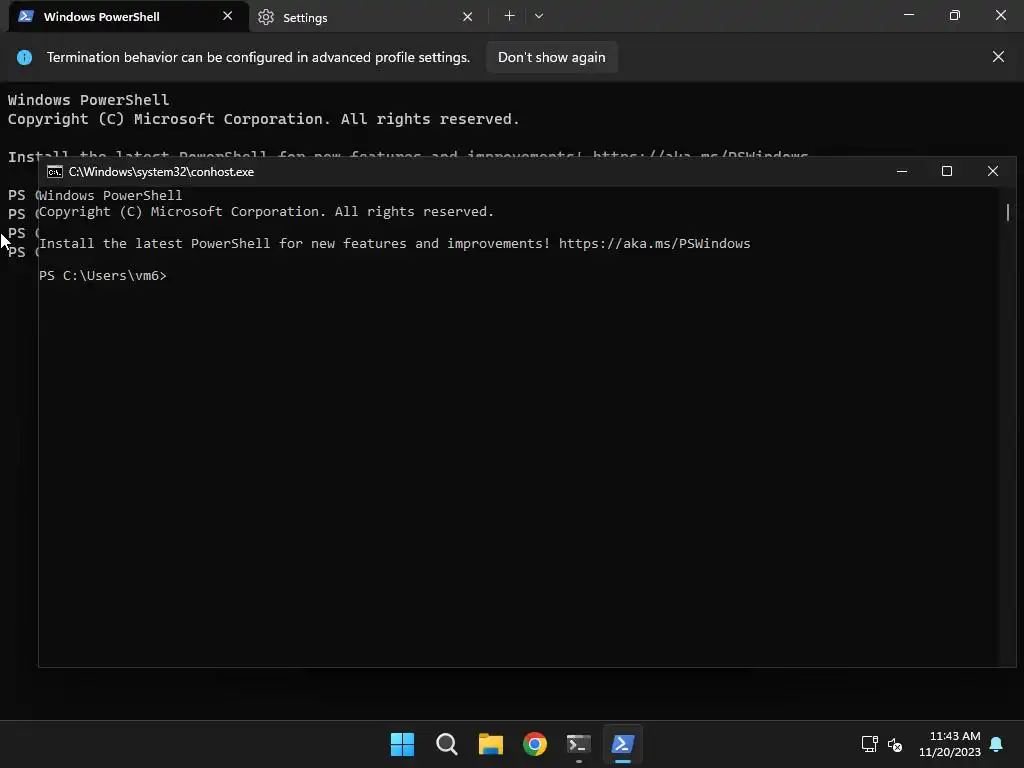Image resolution: width=1024 pixels, height=768 pixels.
Task: Close the conhost.exe window
Action: (993, 171)
